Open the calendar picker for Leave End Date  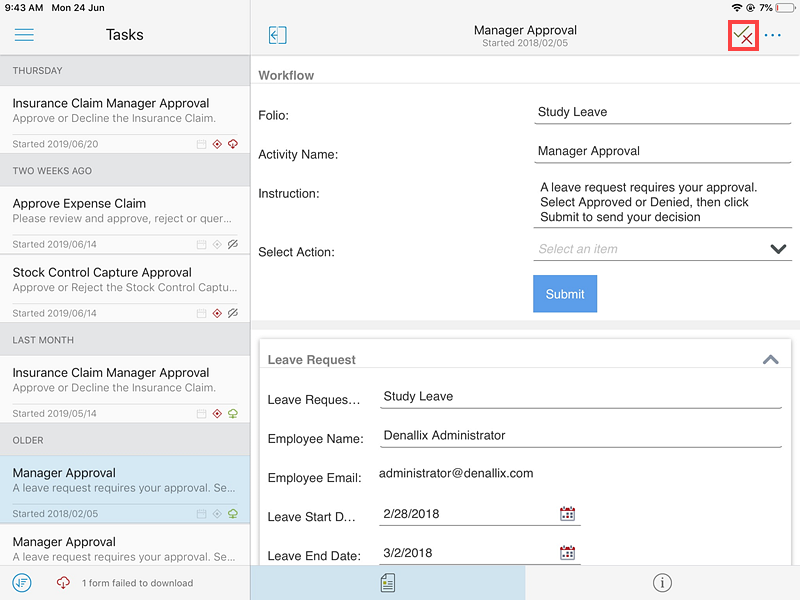pyautogui.click(x=567, y=550)
